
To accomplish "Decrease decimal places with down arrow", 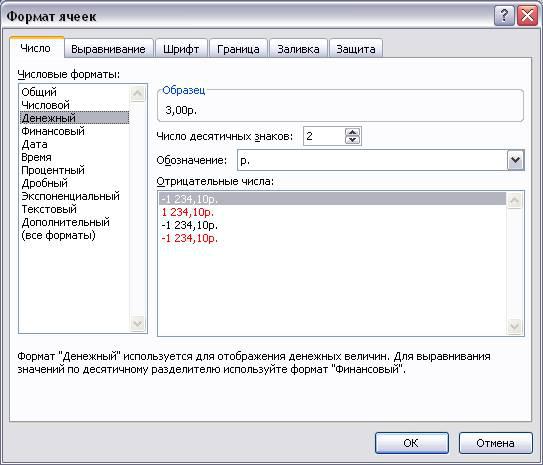I will tap(353, 140).
